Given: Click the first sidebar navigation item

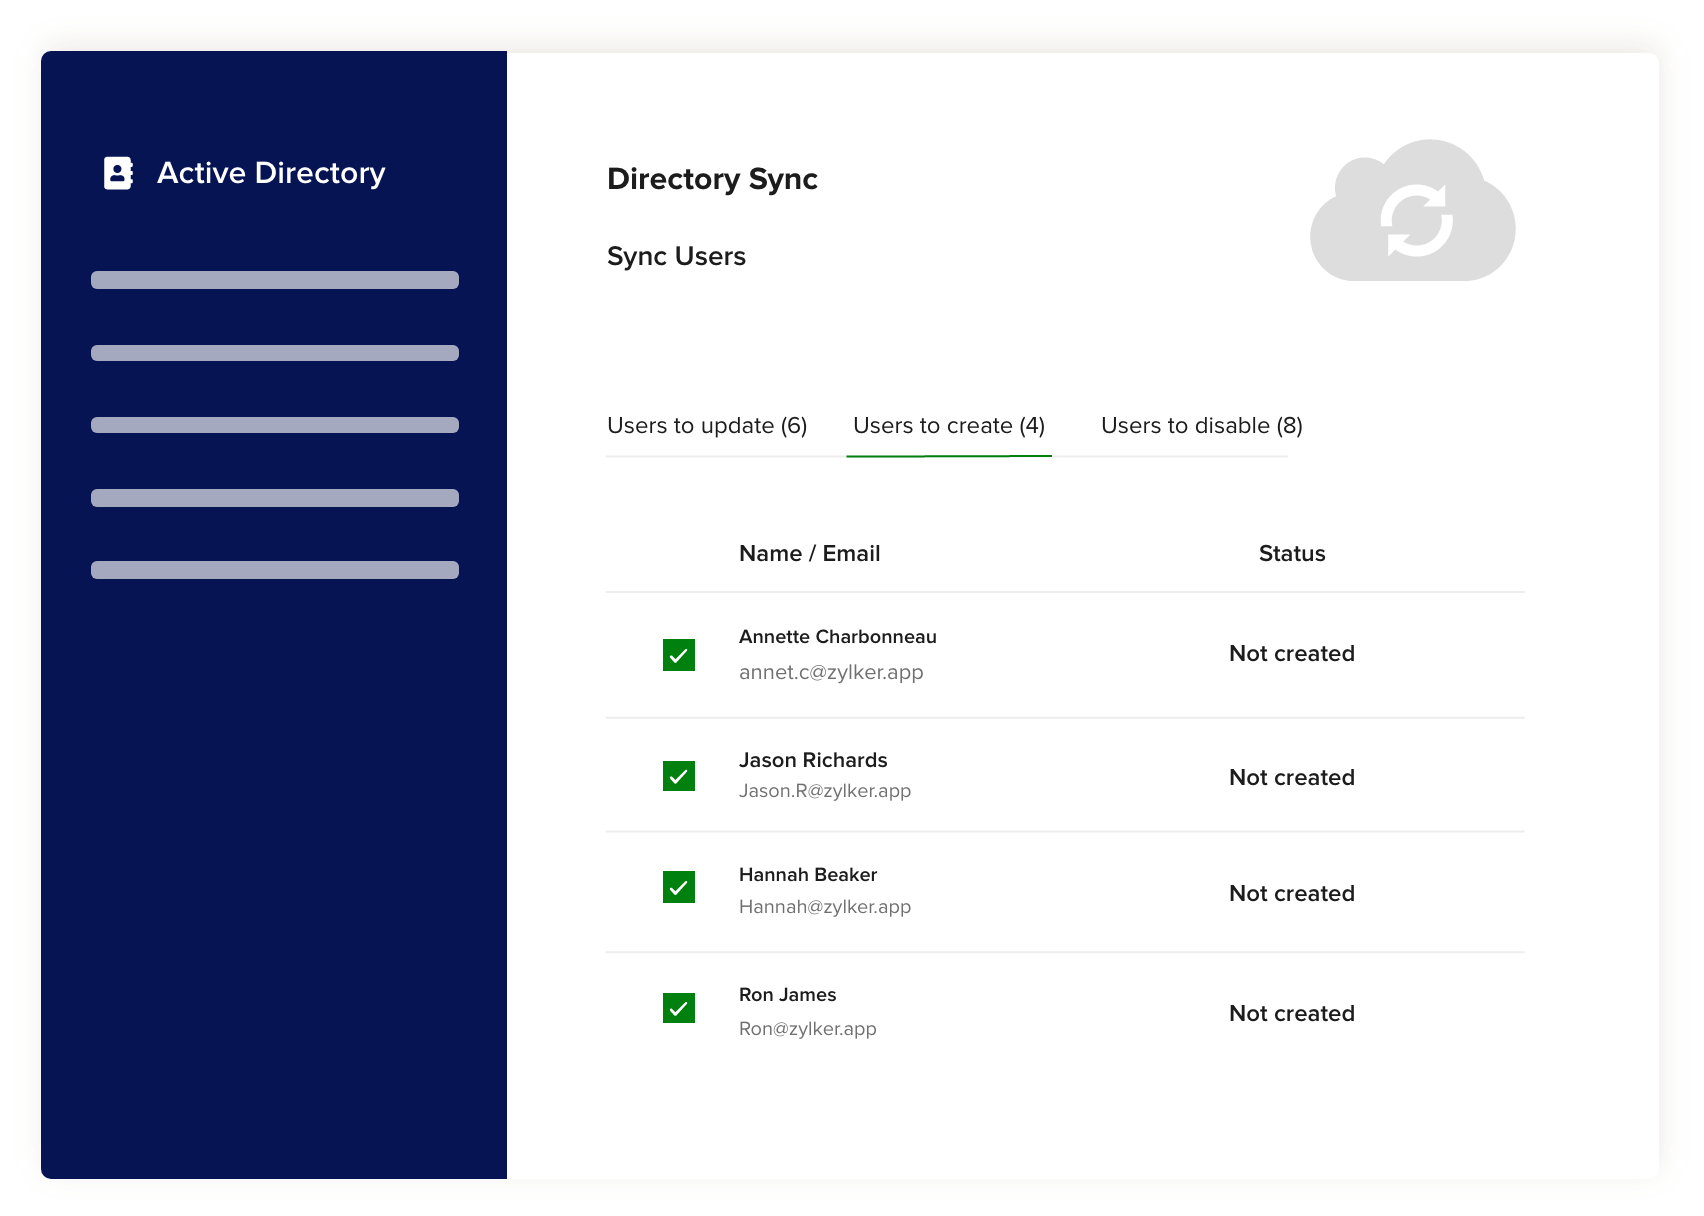Looking at the screenshot, I should click(x=275, y=280).
